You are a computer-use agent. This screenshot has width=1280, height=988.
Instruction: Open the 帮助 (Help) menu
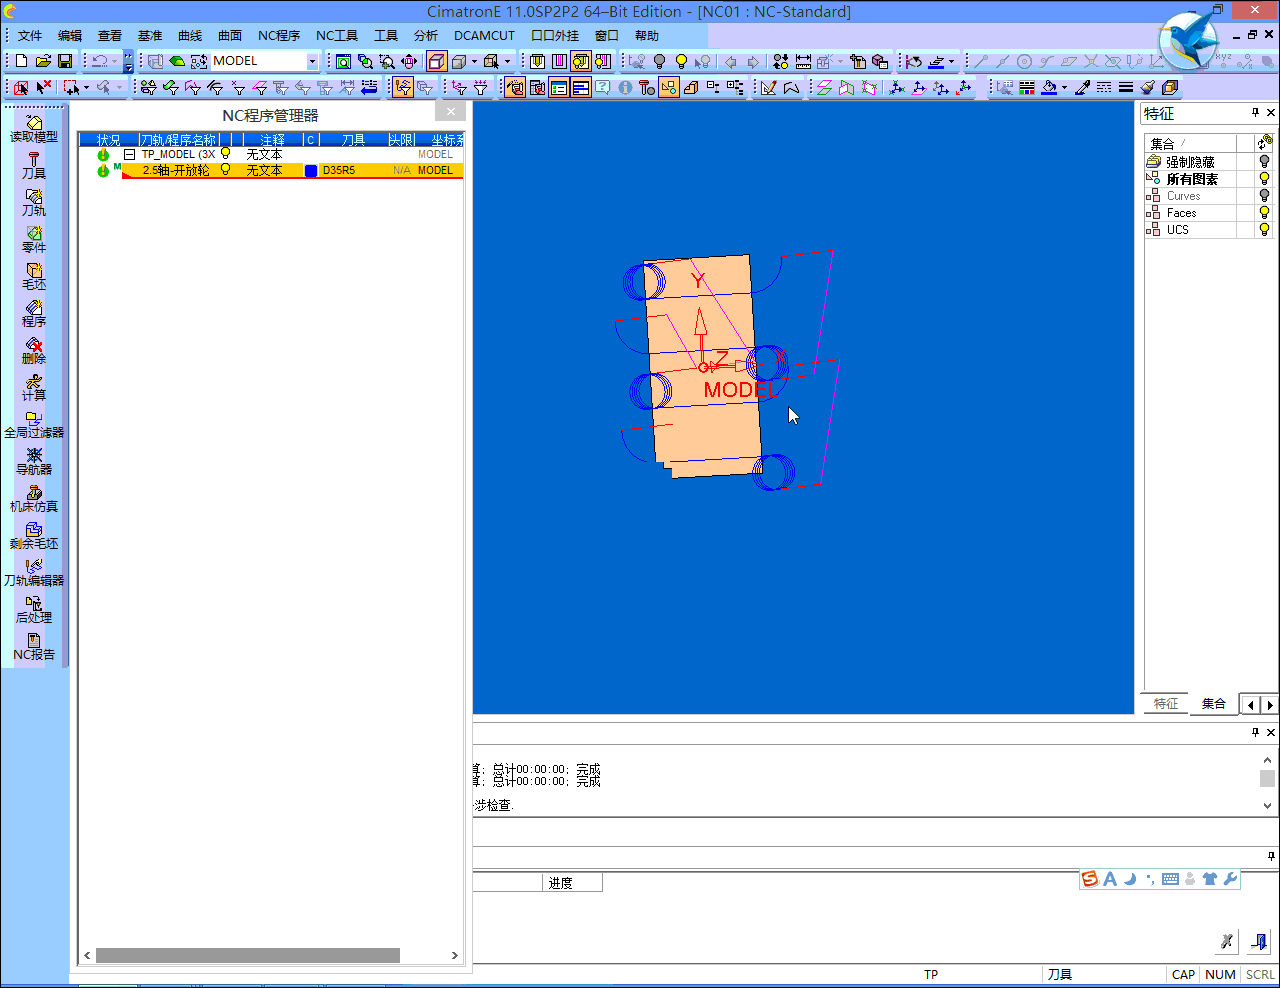647,36
